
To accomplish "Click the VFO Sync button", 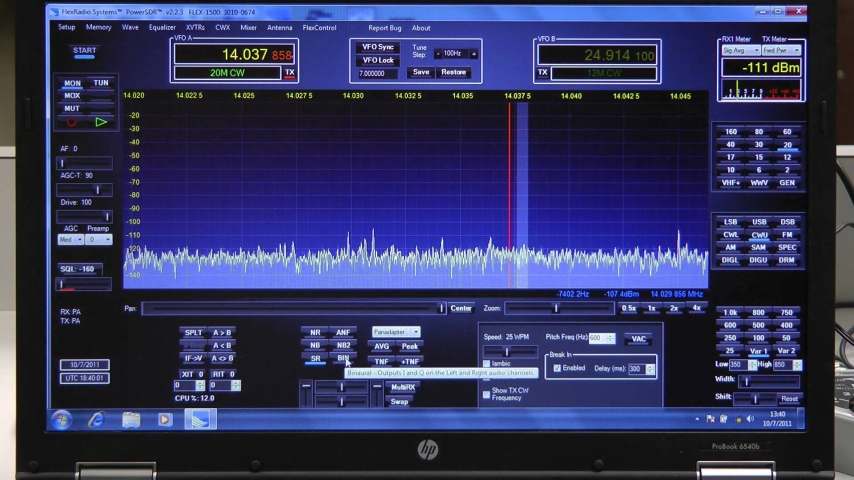I will click(x=377, y=47).
